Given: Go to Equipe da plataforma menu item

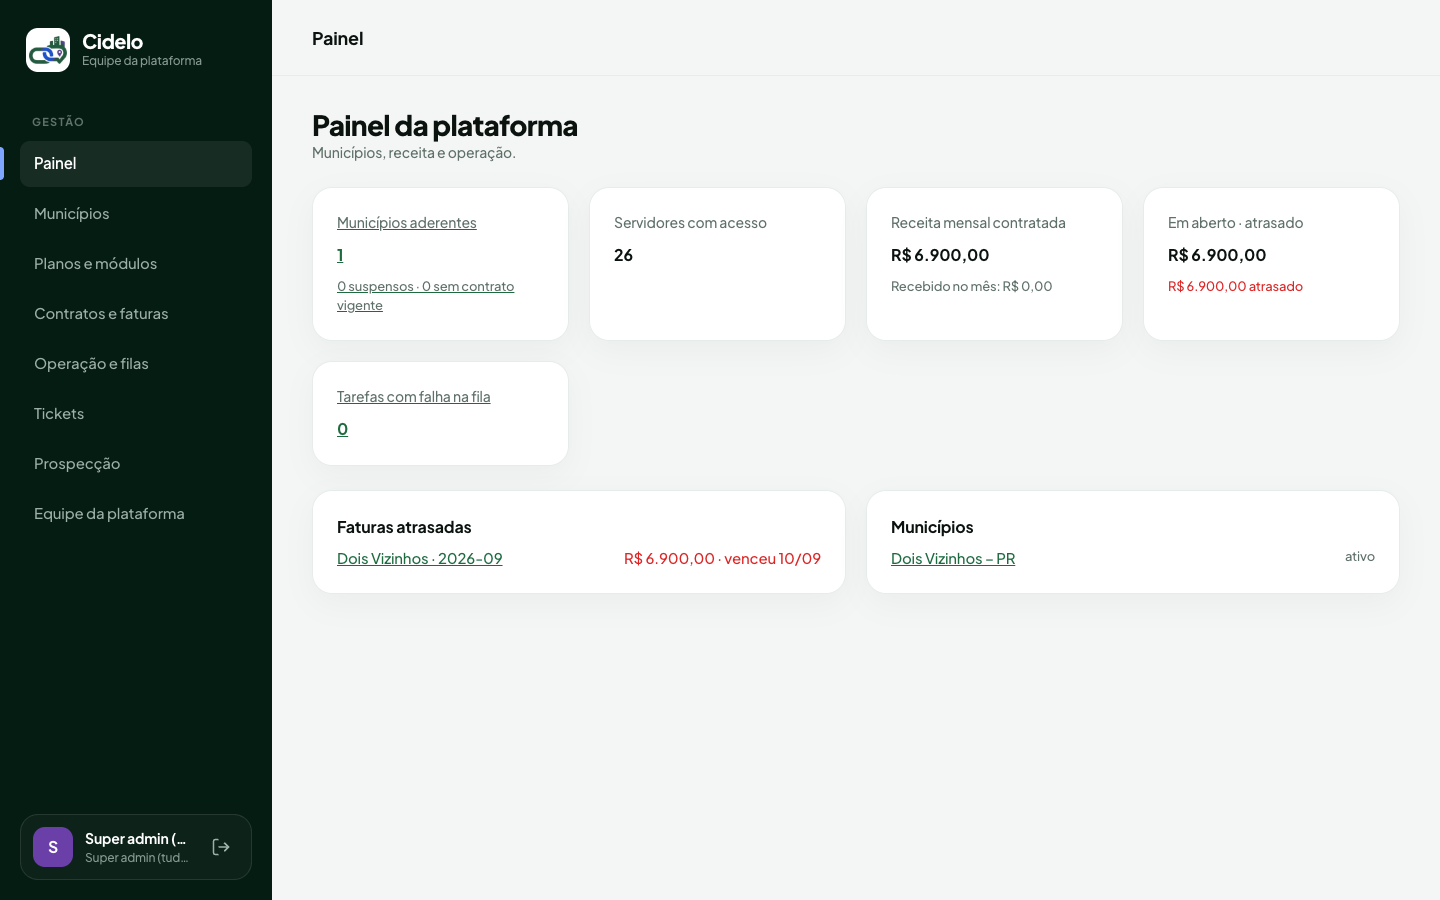Looking at the screenshot, I should coord(136,514).
